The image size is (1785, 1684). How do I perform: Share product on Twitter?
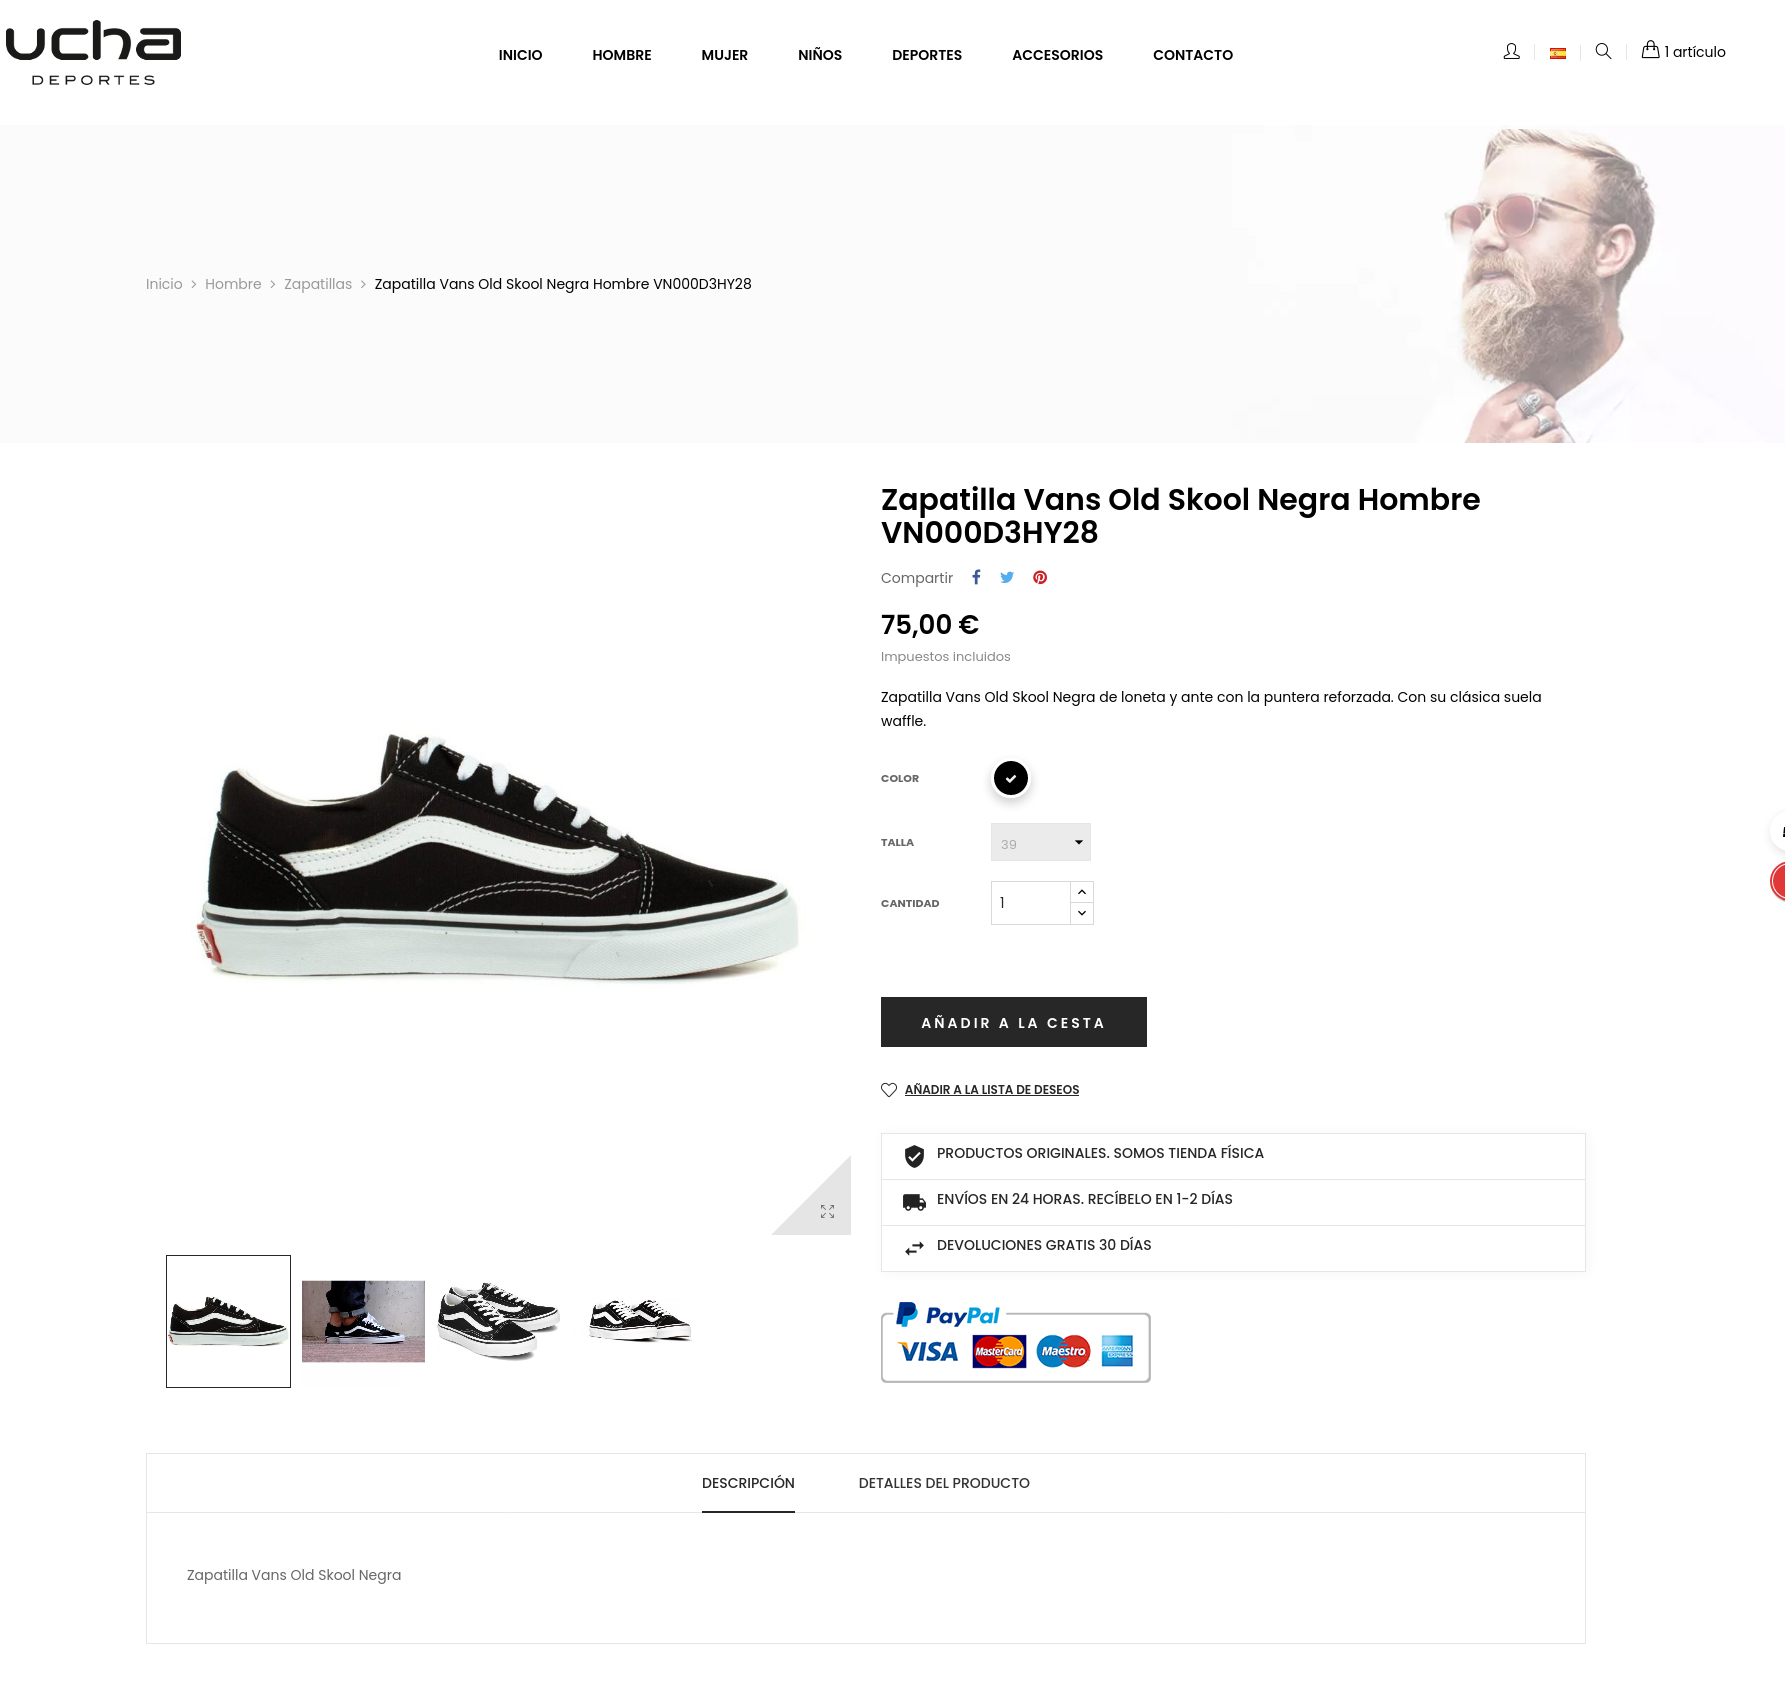1007,577
